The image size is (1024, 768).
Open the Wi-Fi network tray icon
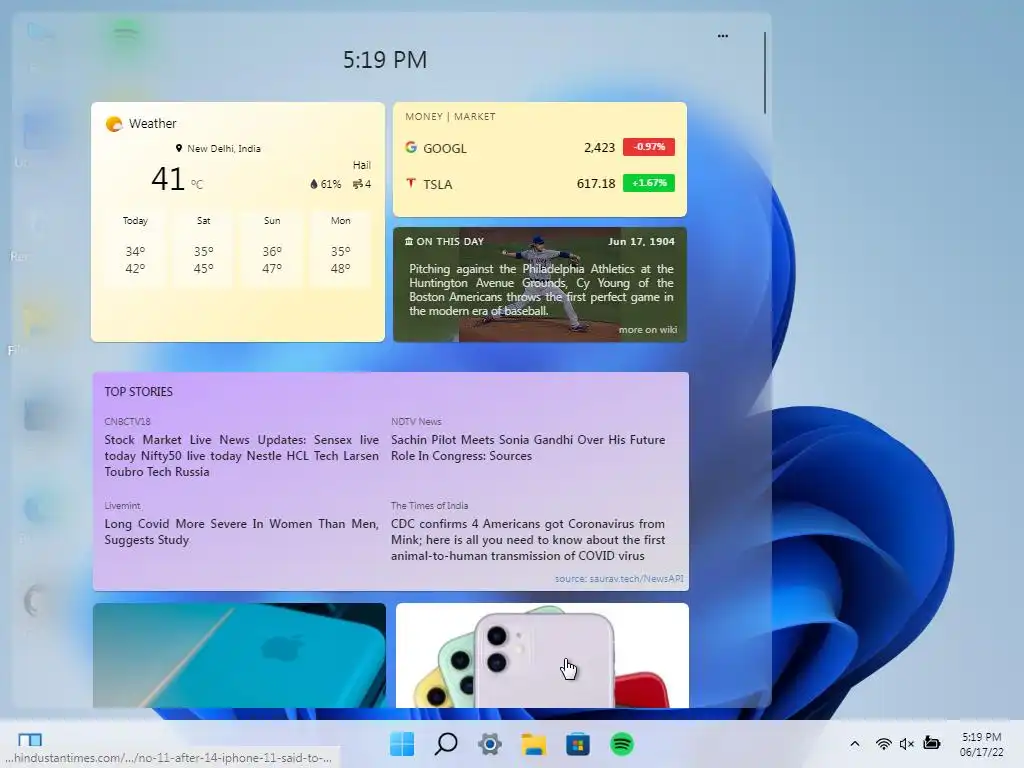point(884,744)
